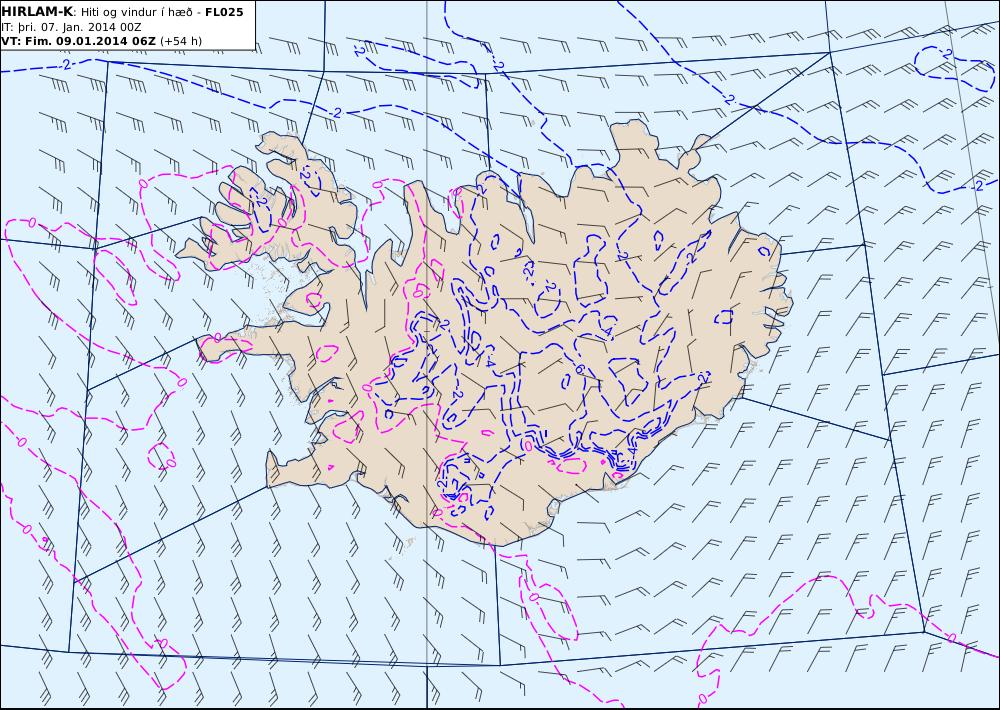The image size is (1000, 710).
Task: Click the FL025 flight level label
Action: click(x=224, y=12)
